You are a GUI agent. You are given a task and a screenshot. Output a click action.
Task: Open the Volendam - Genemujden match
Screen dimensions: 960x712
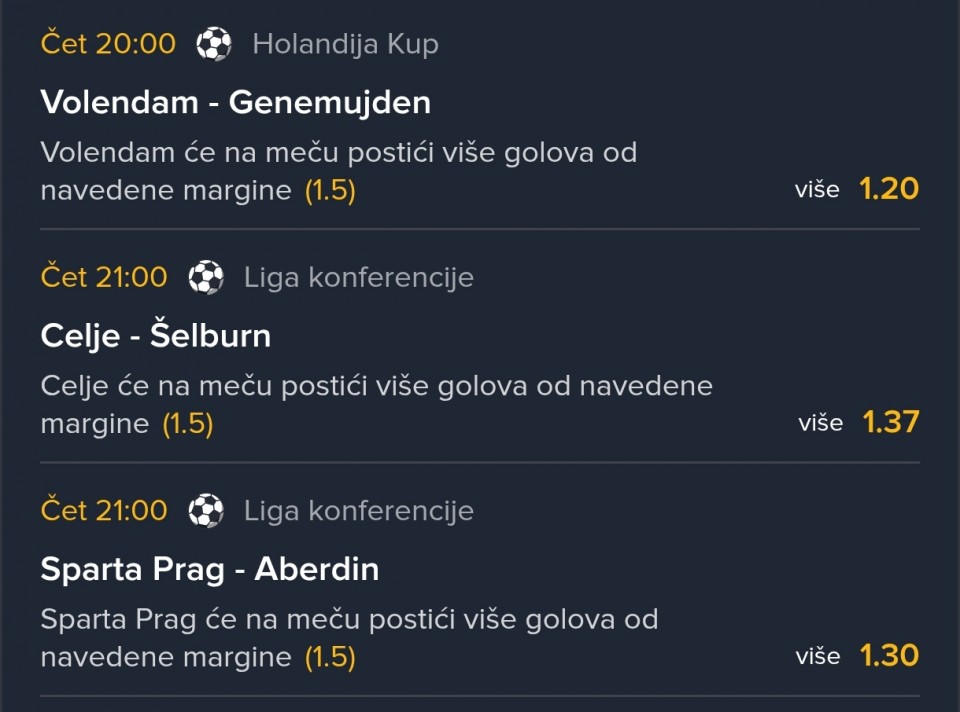pyautogui.click(x=236, y=102)
